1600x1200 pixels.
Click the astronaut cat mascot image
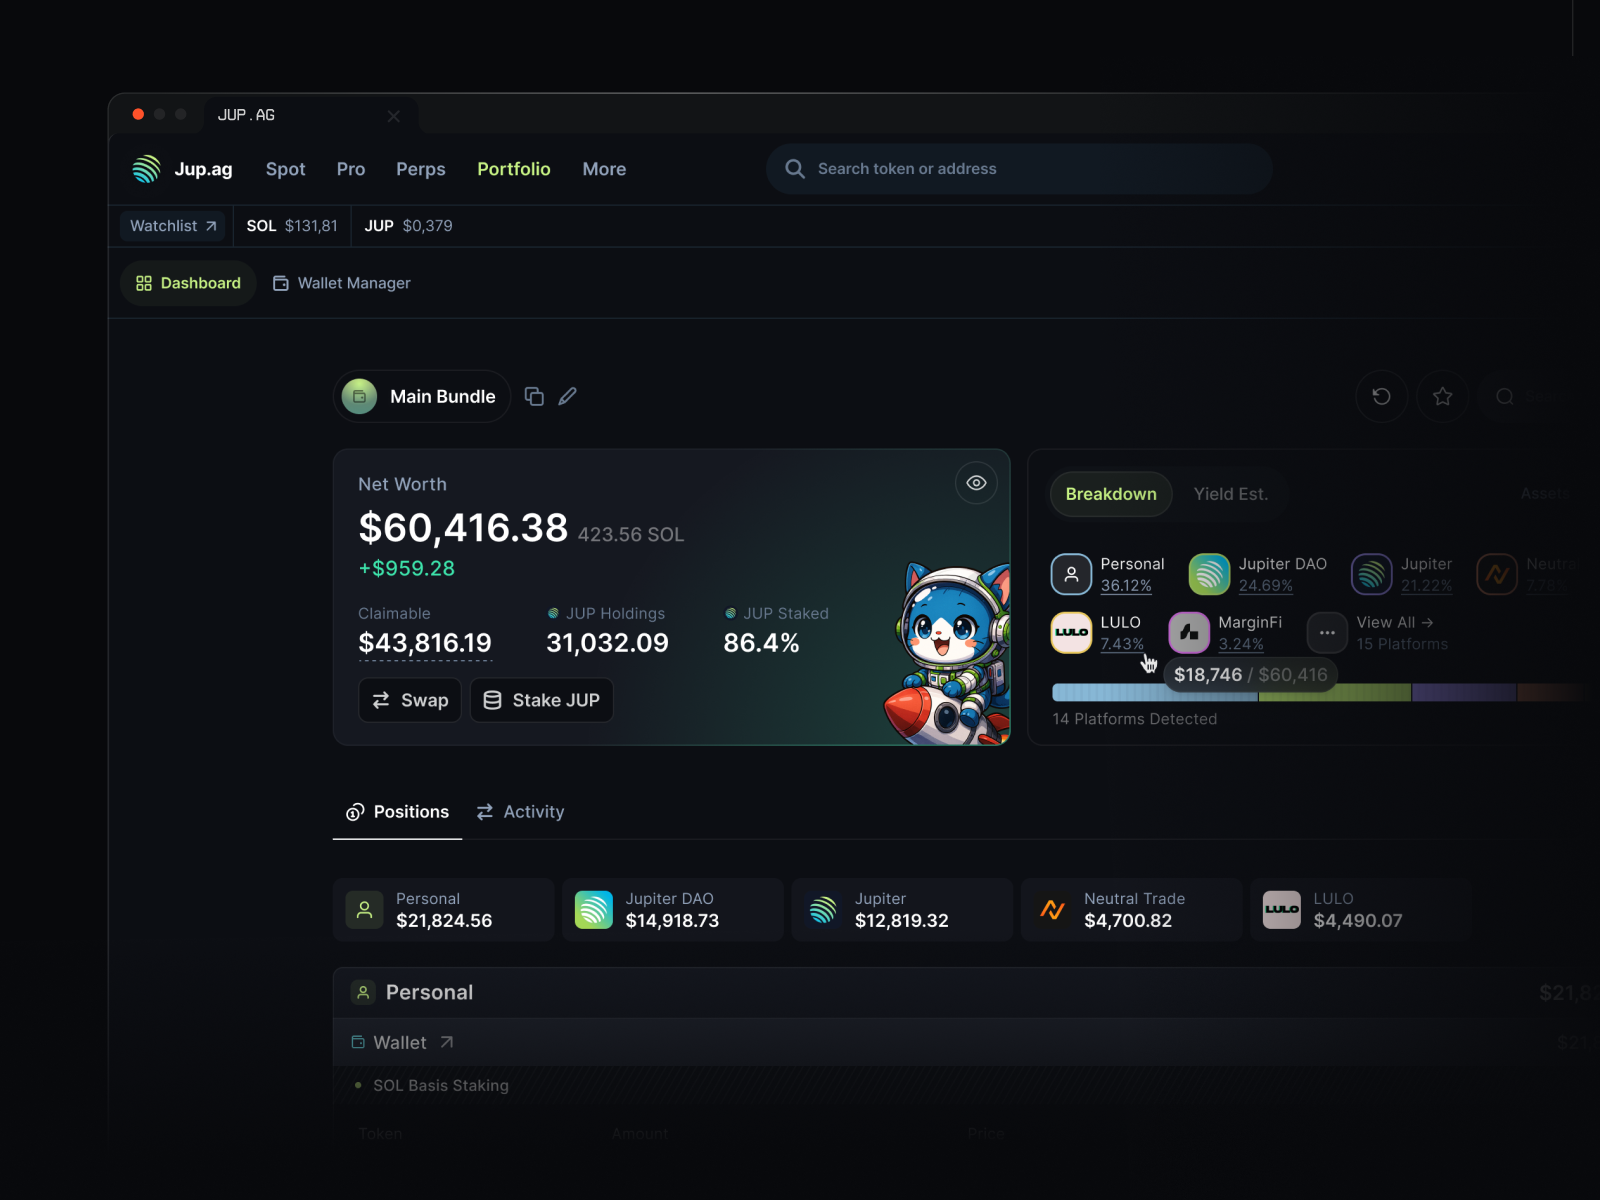click(950, 654)
